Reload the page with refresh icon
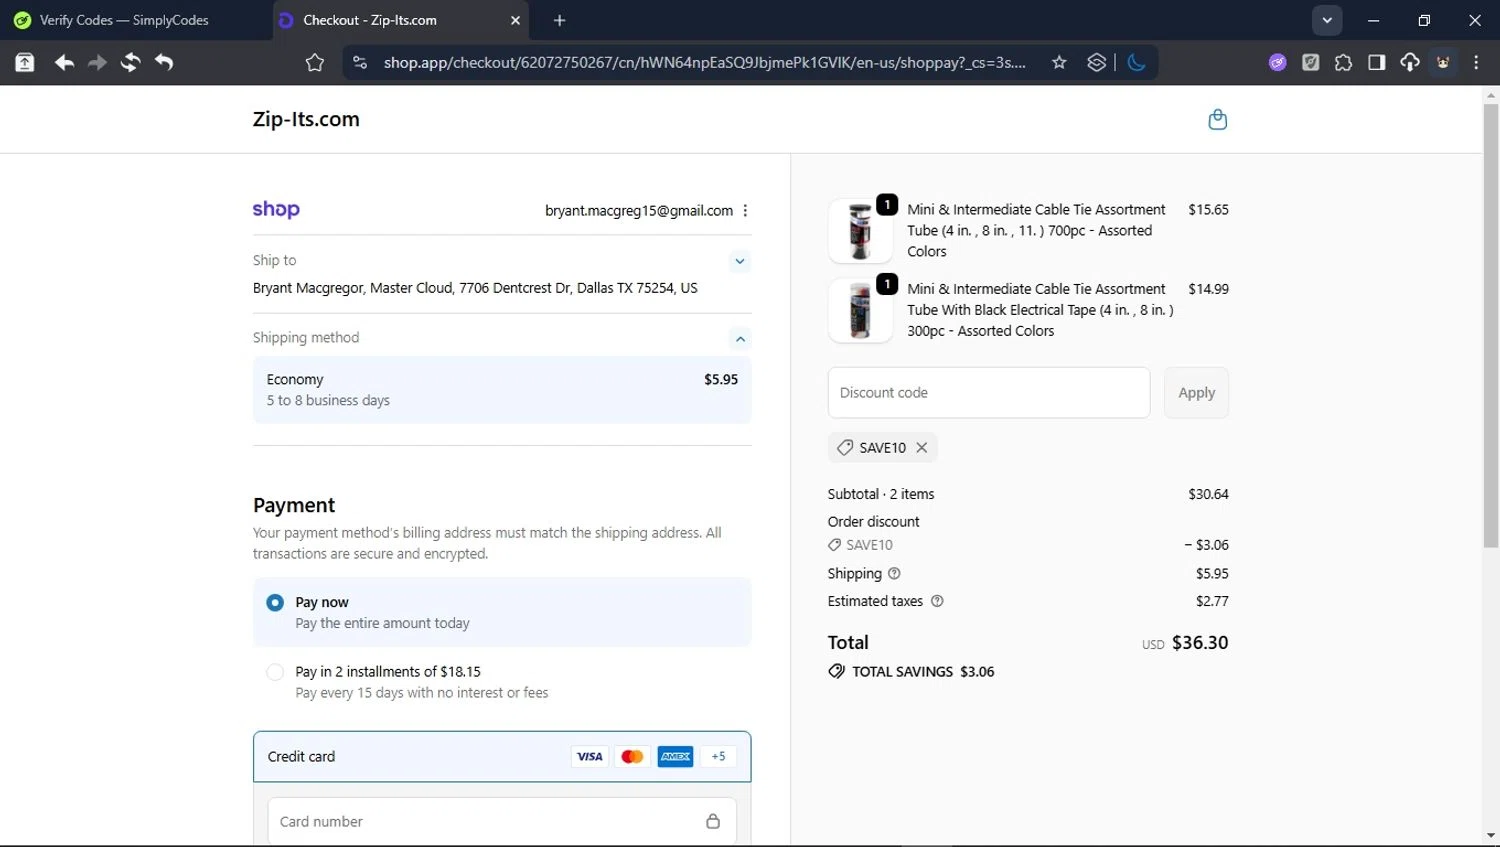 click(x=130, y=63)
